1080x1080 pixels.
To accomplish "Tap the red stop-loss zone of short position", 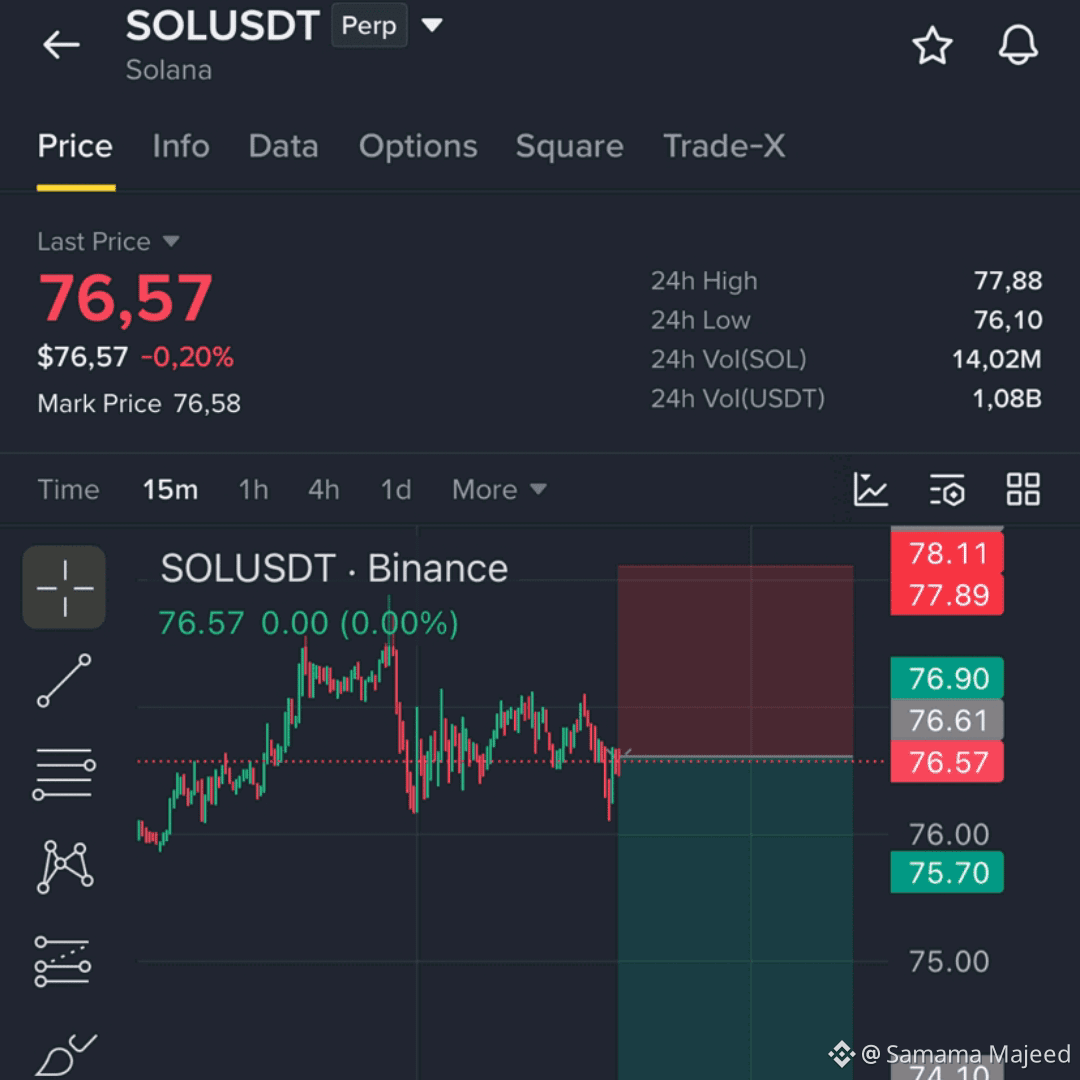I will pyautogui.click(x=735, y=661).
